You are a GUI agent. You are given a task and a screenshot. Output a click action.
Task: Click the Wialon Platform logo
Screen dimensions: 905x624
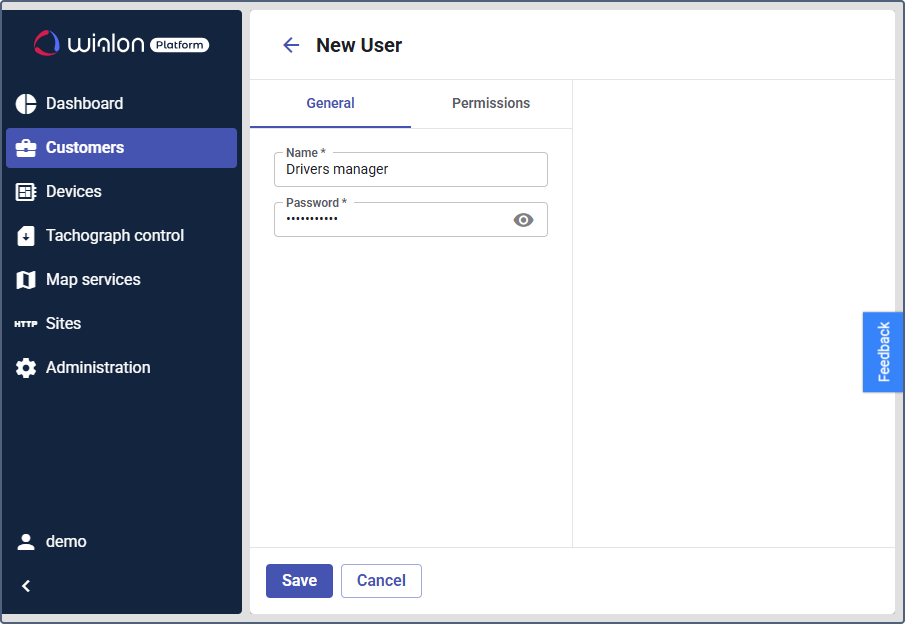121,43
